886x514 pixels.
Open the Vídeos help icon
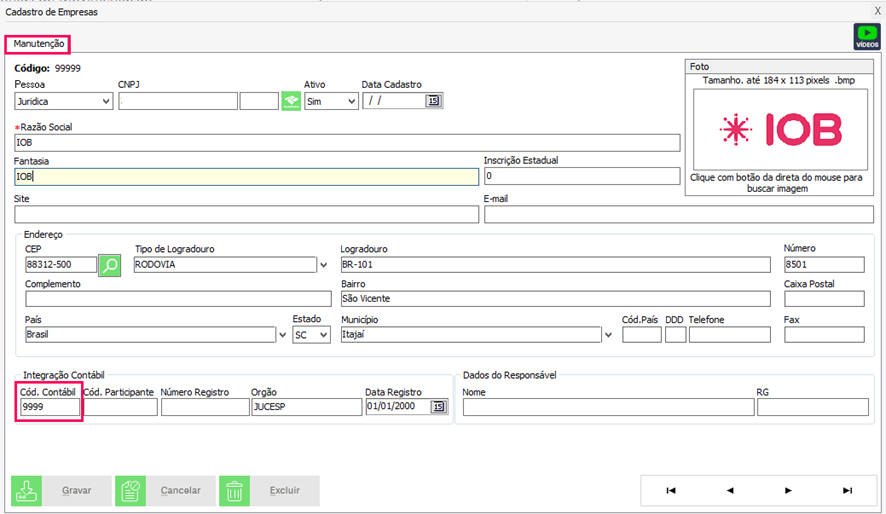coord(866,37)
